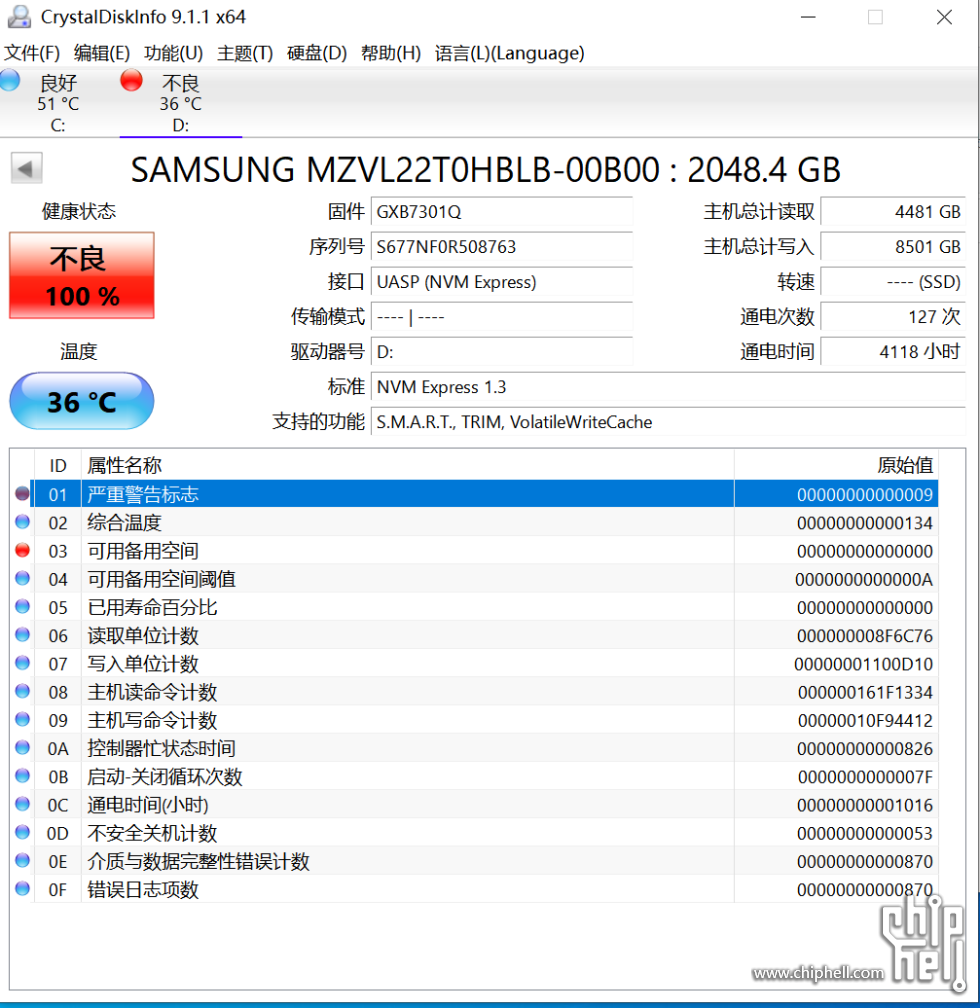
Task: Click the 属性名称 column header
Action: pyautogui.click(x=408, y=465)
